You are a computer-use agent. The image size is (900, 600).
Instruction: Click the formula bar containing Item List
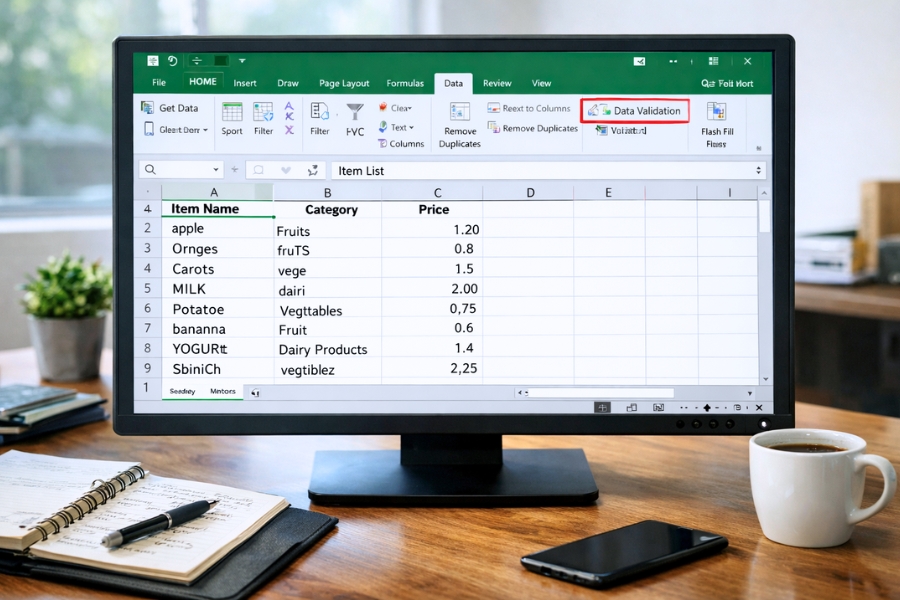[450, 170]
